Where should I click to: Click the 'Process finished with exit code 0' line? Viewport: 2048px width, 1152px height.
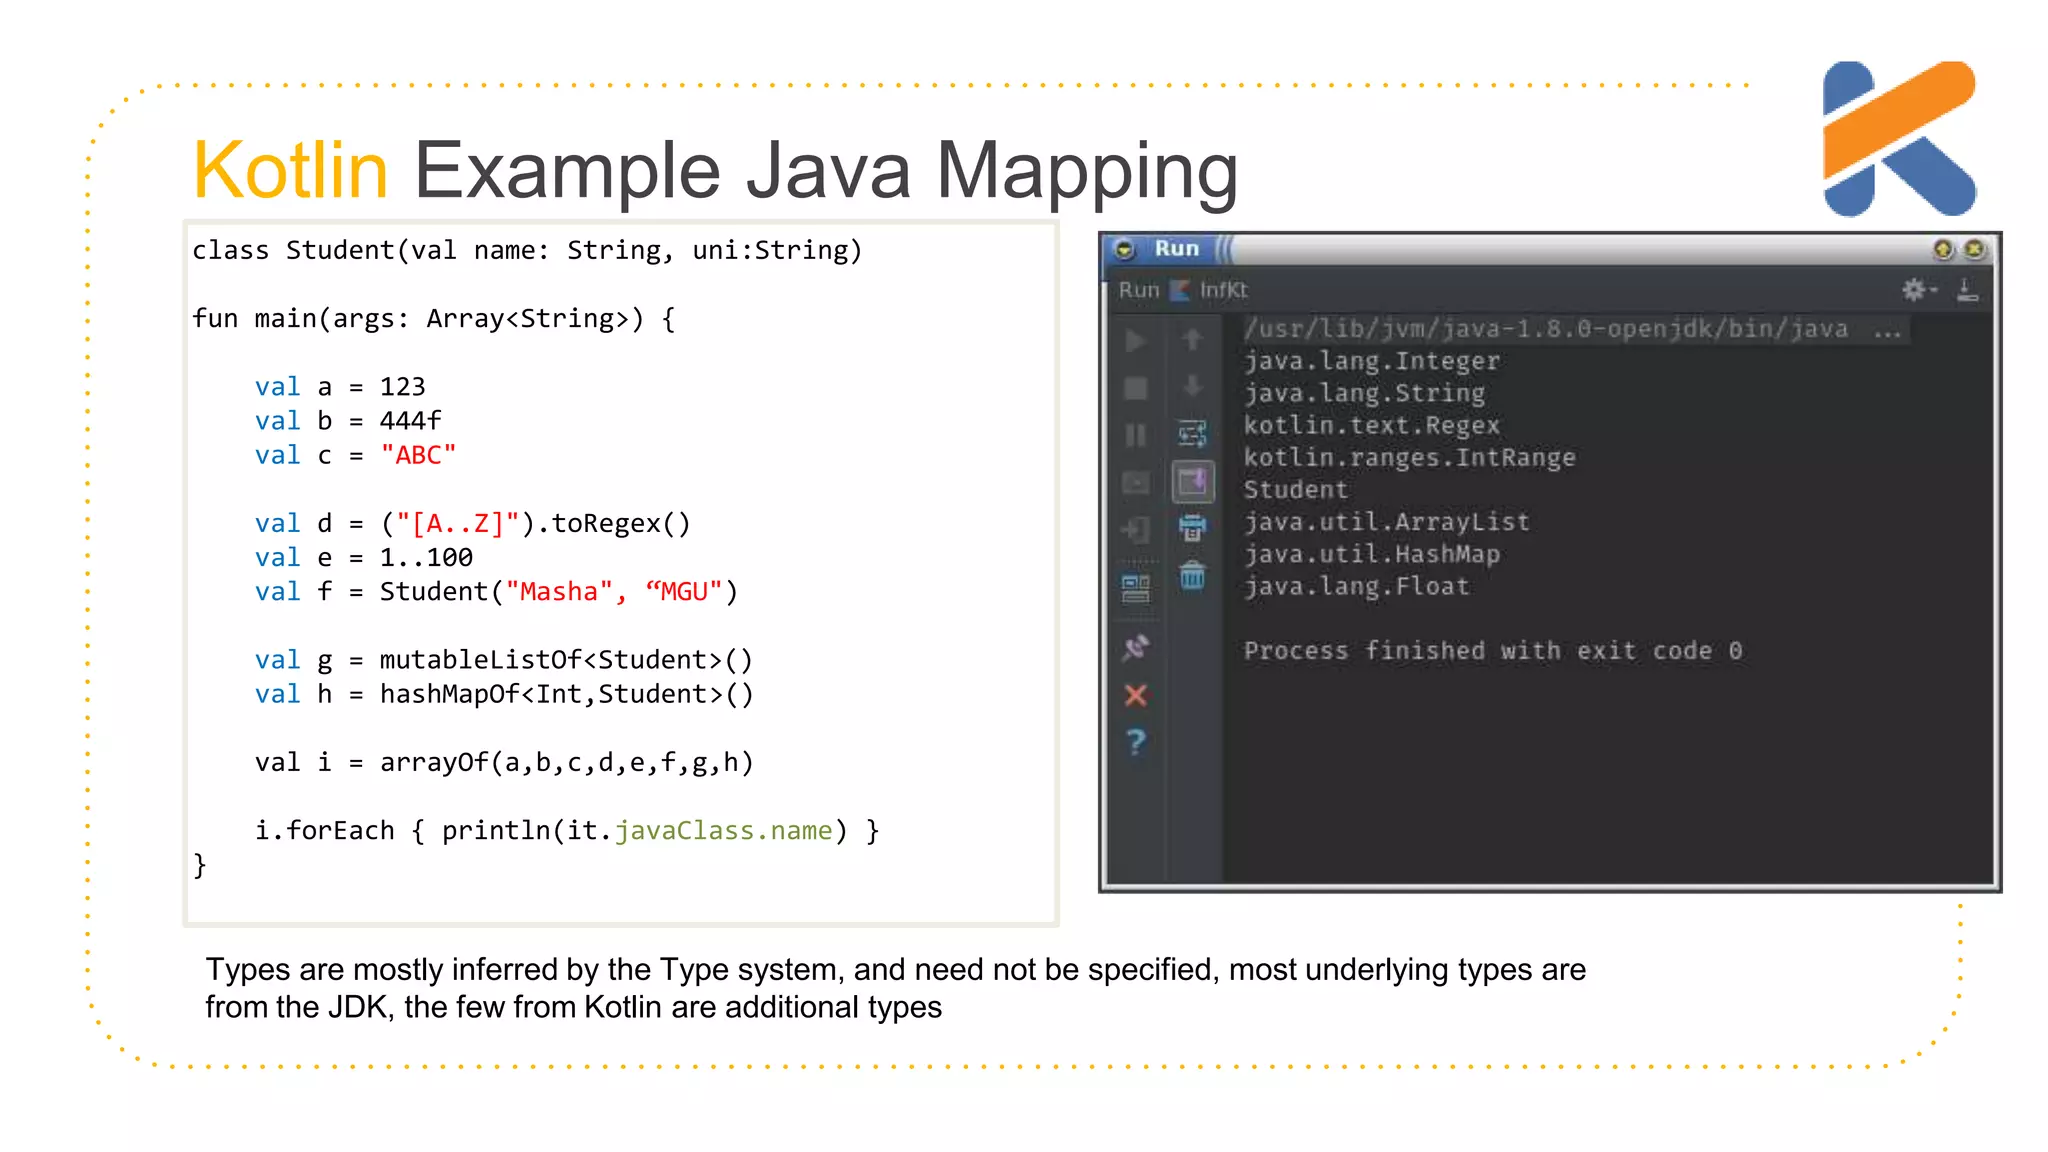coord(1492,651)
